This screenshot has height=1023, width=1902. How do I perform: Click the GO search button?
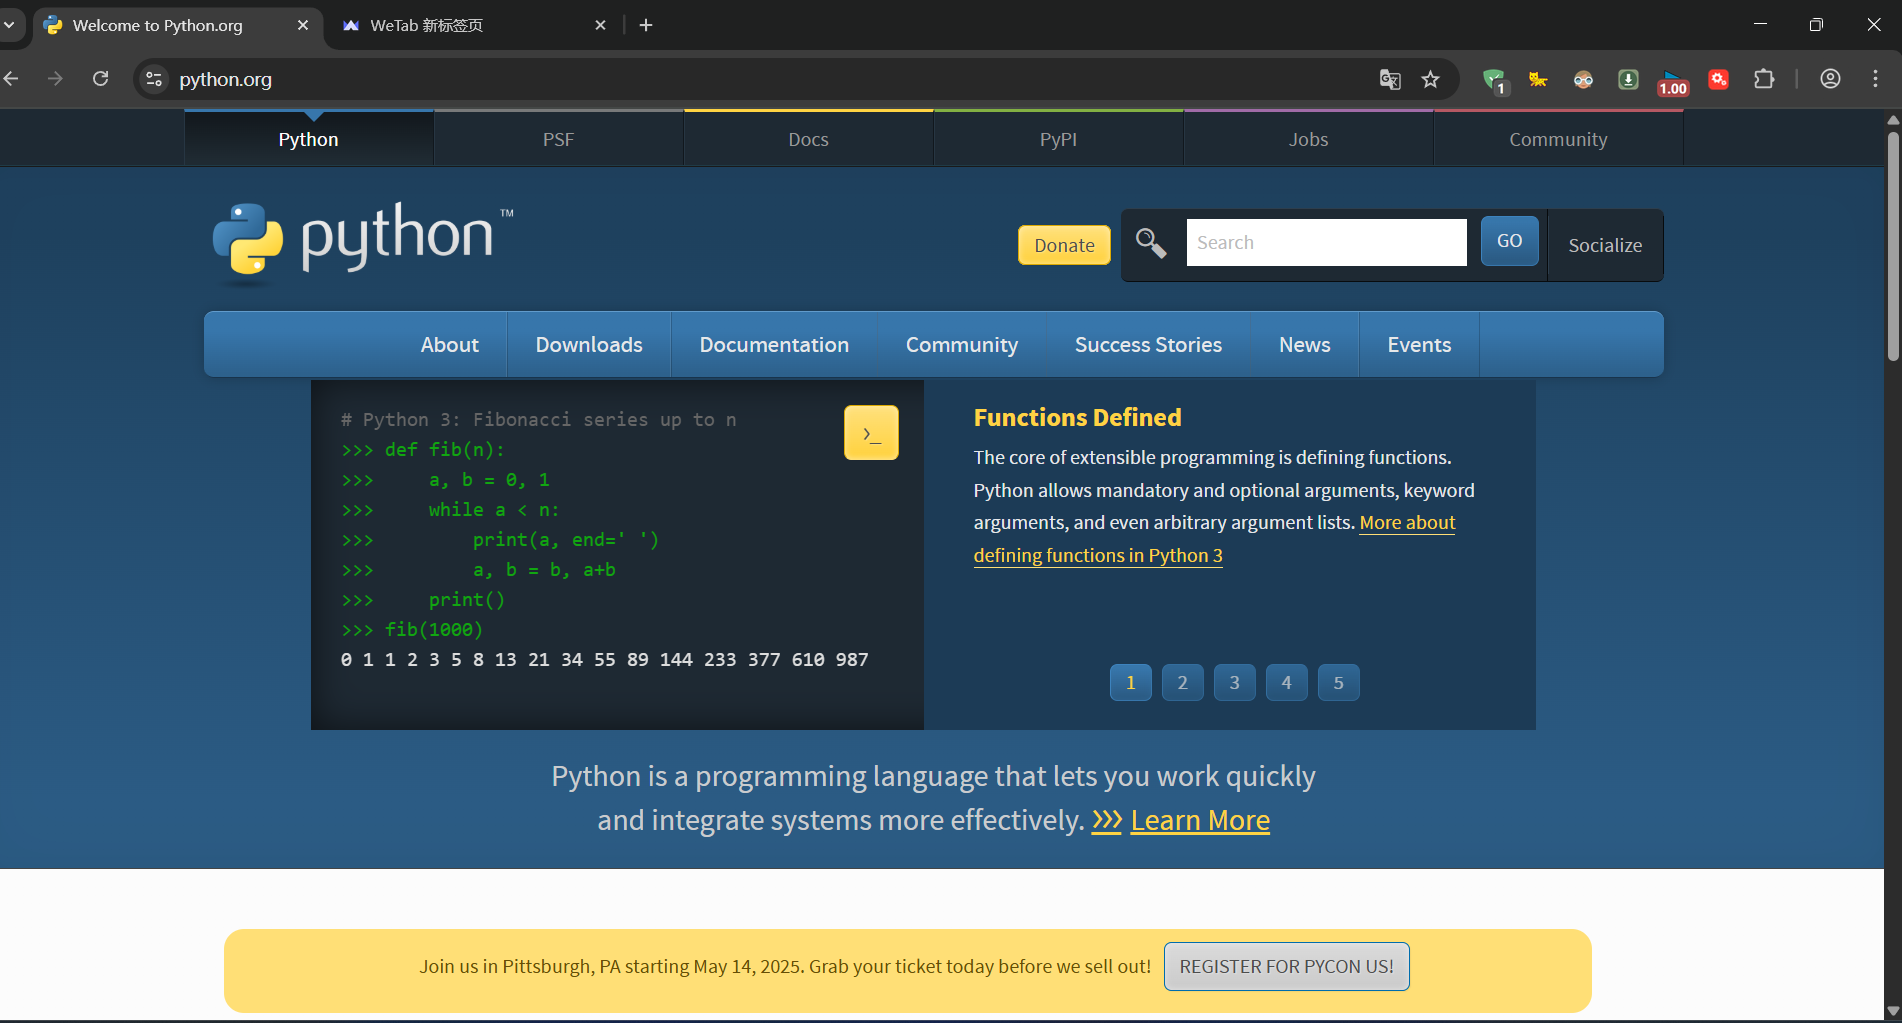click(x=1509, y=241)
